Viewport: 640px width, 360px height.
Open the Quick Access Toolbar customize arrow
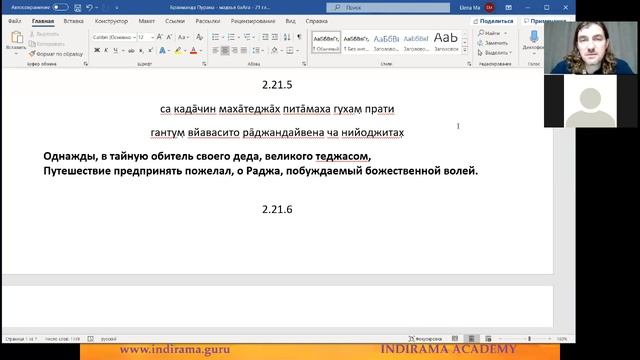(117, 8)
